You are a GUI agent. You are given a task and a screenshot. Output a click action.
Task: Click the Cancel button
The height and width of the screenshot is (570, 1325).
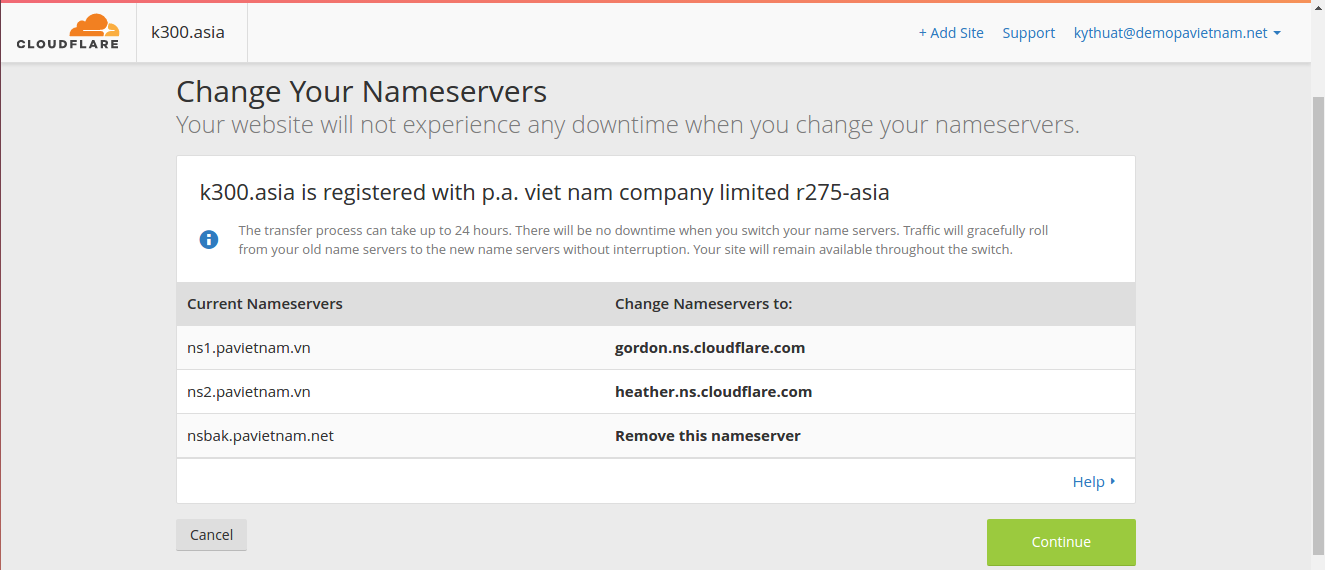[211, 535]
